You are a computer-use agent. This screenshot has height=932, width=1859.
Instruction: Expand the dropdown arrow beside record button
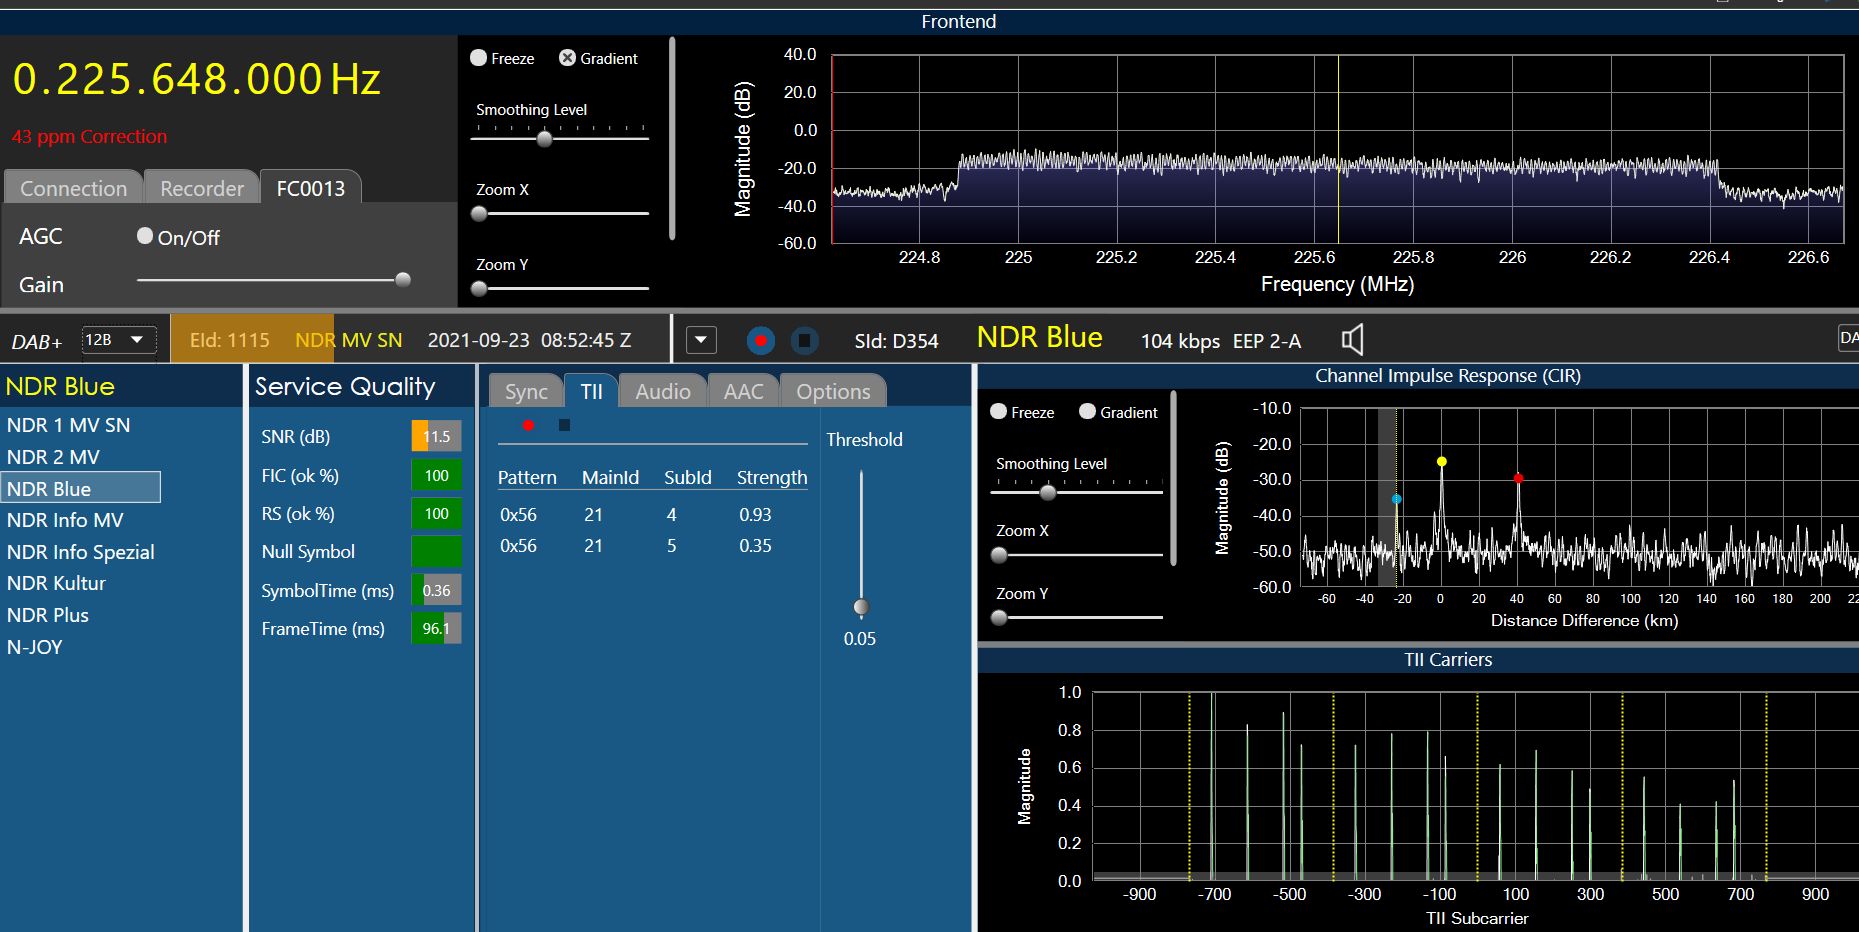(x=701, y=340)
